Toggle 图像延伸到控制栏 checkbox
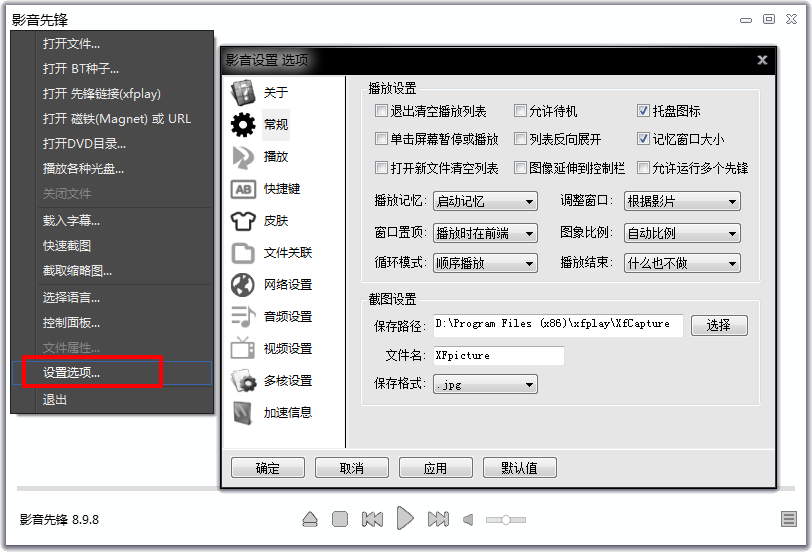The image size is (812, 552). click(x=520, y=168)
